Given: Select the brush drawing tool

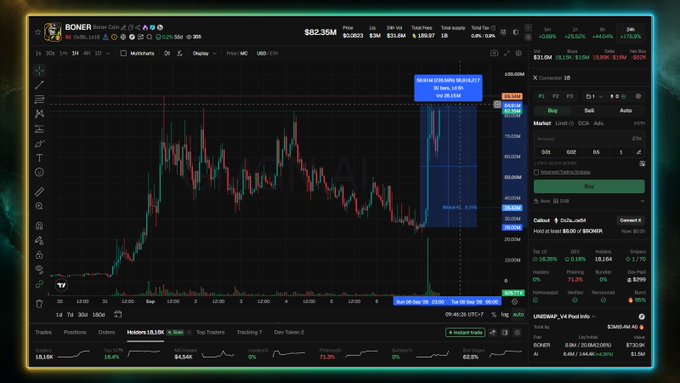Looking at the screenshot, I should (39, 143).
